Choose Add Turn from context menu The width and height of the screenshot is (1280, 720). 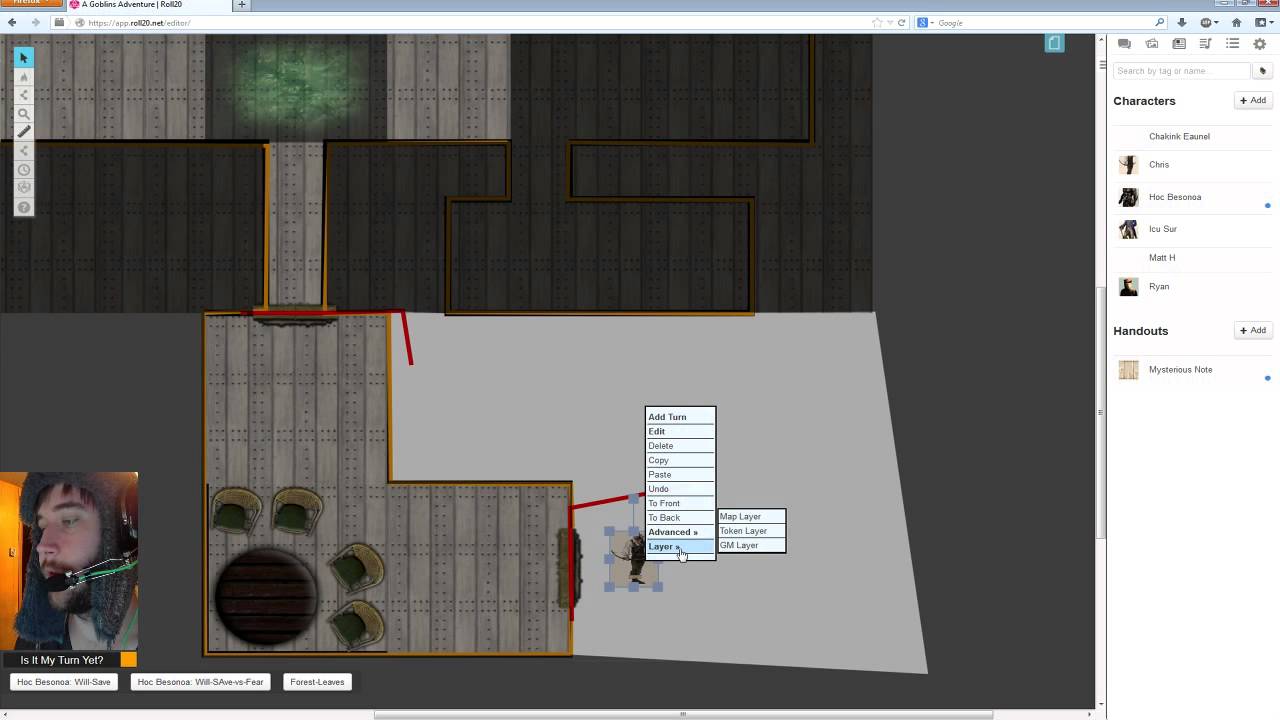click(680, 417)
